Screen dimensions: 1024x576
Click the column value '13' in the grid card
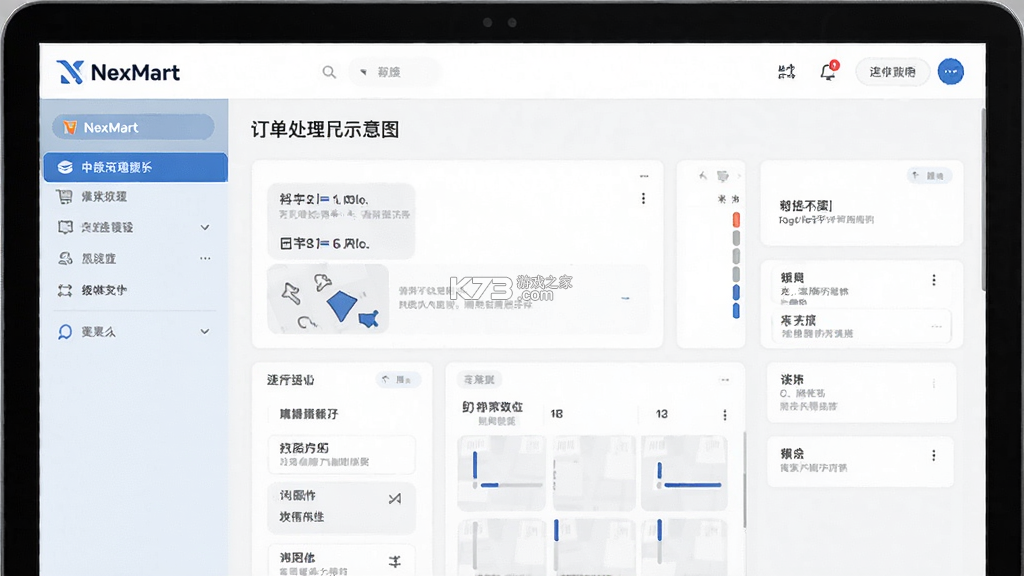pos(662,414)
